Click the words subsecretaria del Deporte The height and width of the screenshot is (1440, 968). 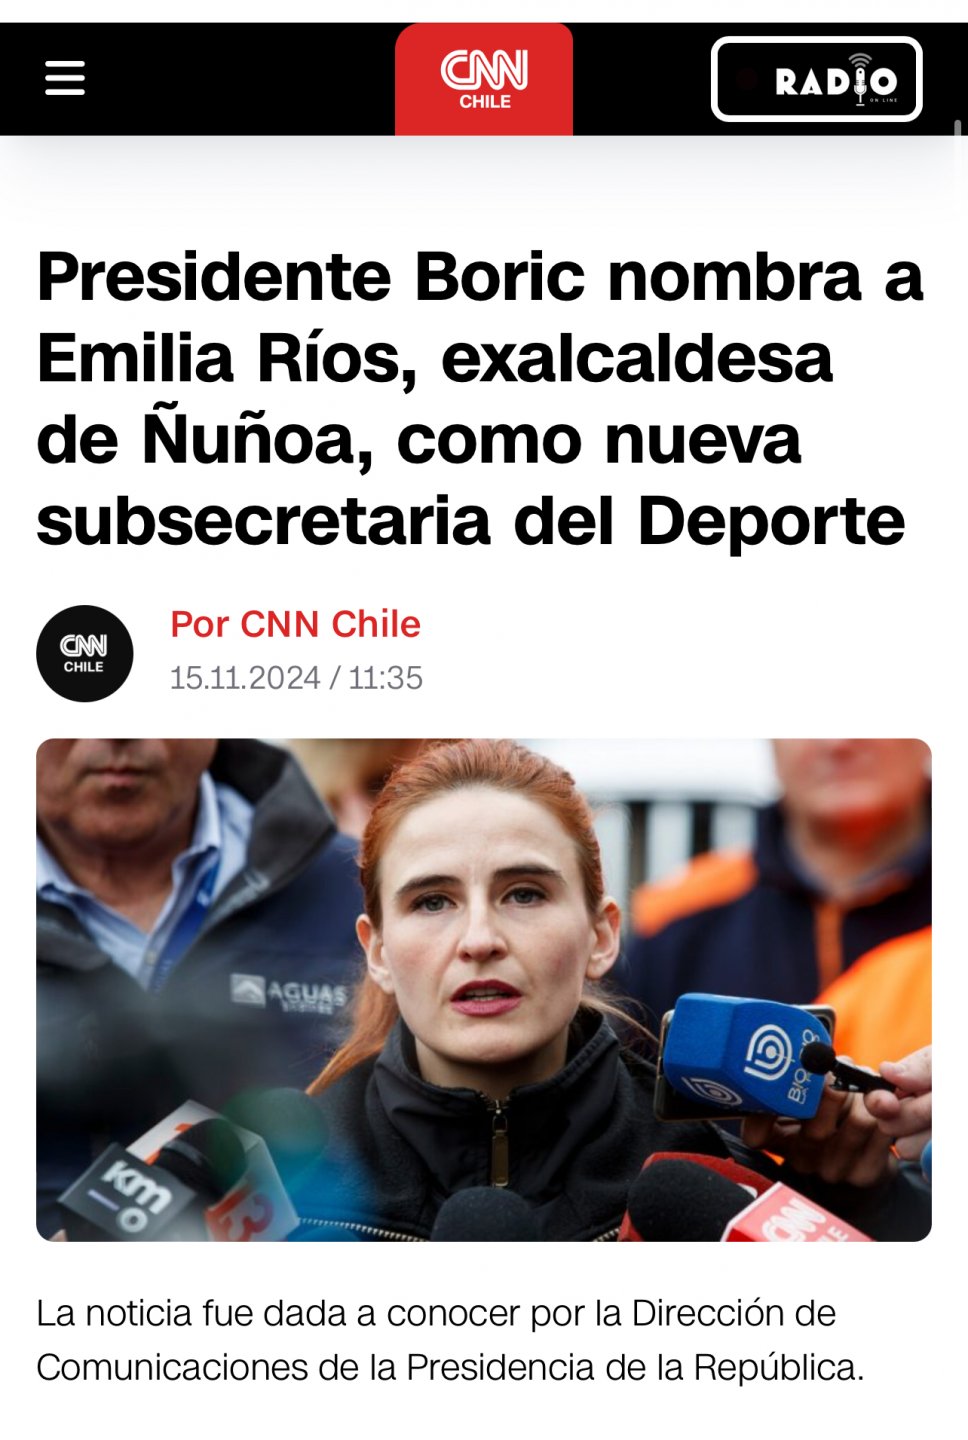click(x=471, y=521)
